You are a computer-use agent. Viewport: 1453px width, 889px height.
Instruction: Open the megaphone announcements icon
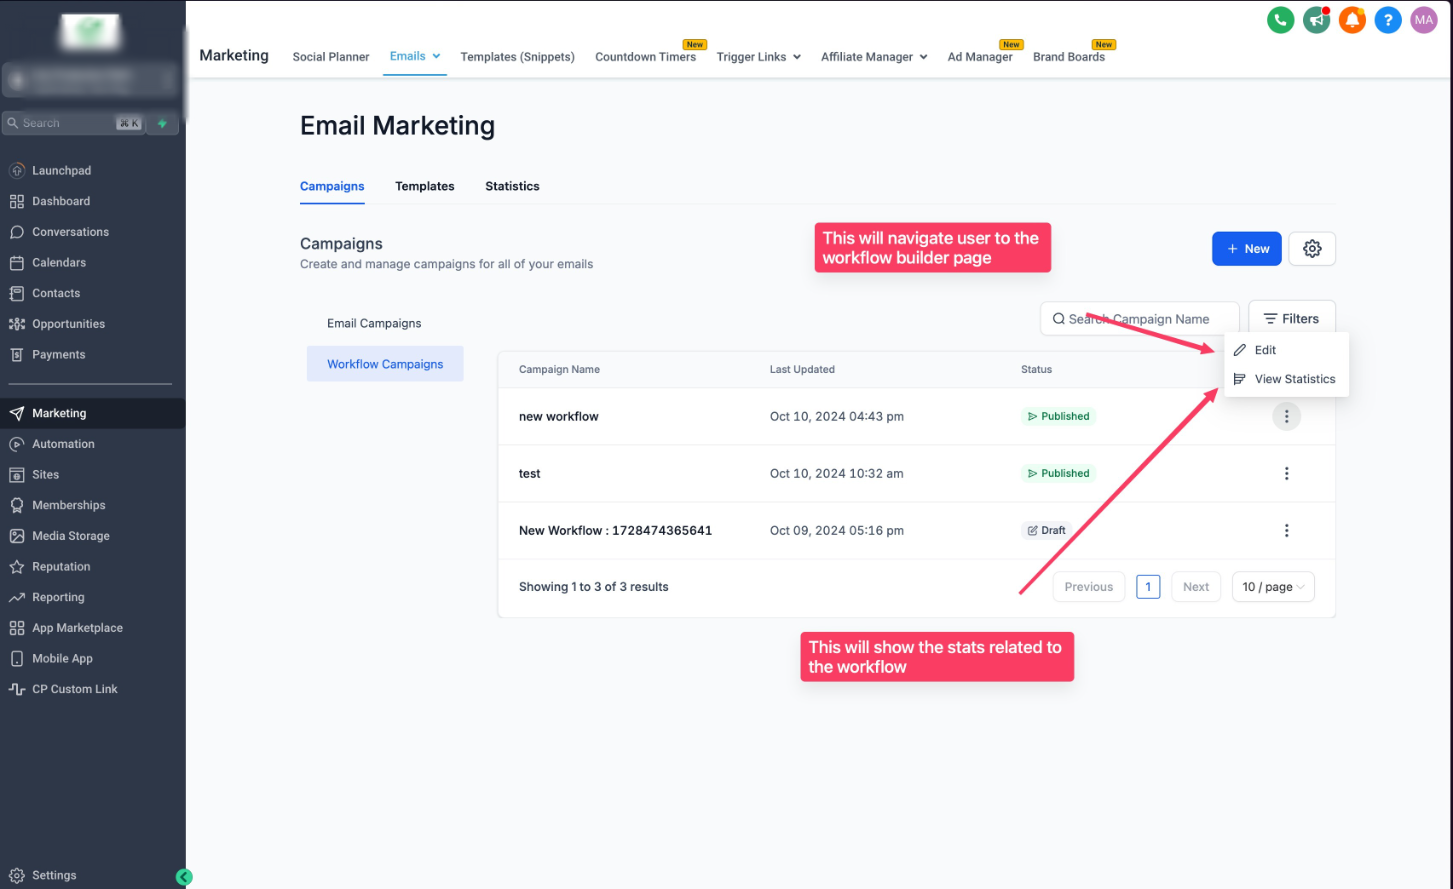click(1316, 20)
